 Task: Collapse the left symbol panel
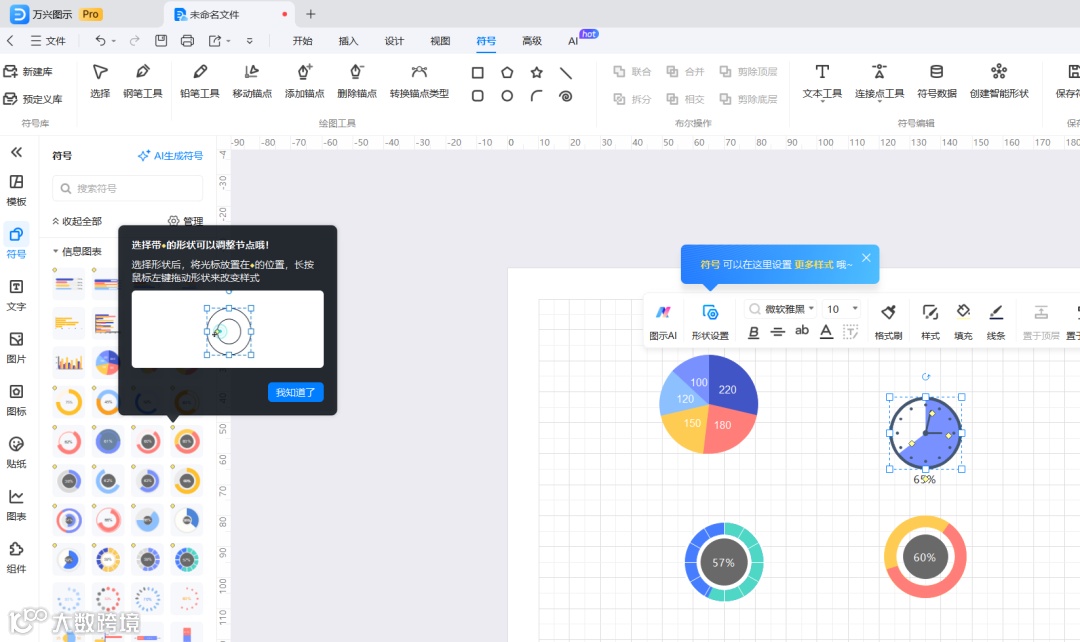coord(17,152)
